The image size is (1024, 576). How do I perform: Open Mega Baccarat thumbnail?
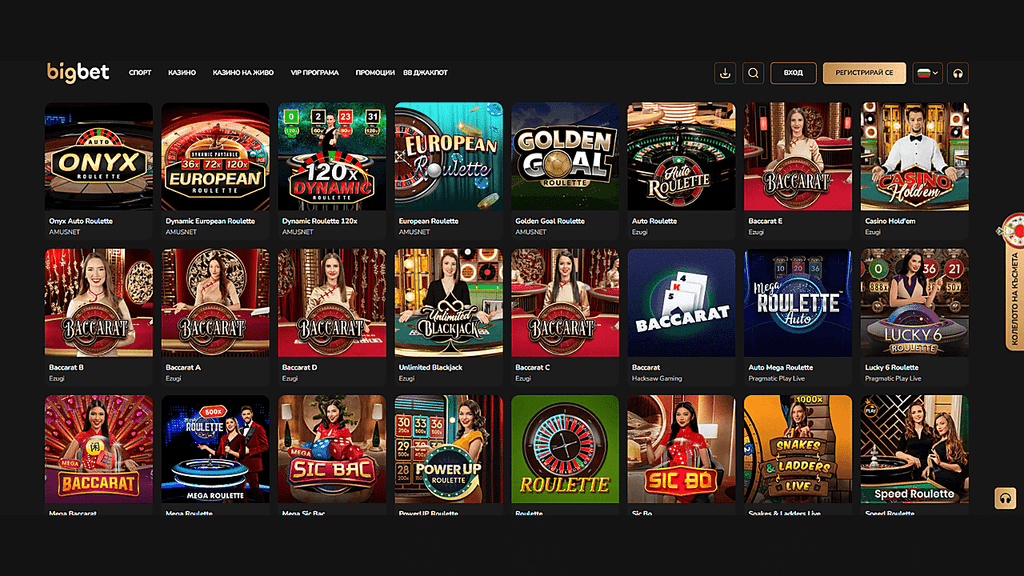click(99, 449)
